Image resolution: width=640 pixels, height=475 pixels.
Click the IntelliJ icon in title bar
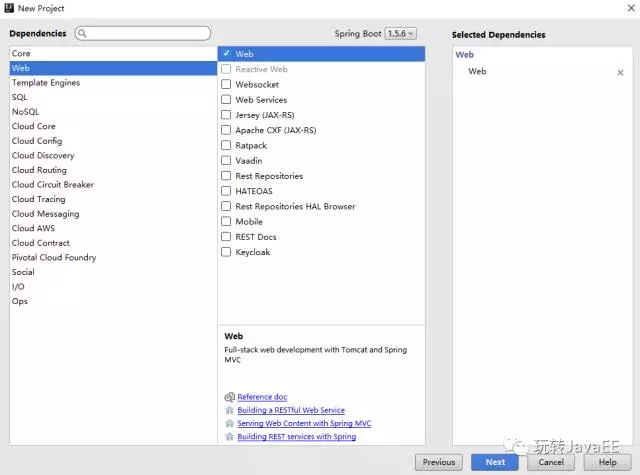[9, 8]
